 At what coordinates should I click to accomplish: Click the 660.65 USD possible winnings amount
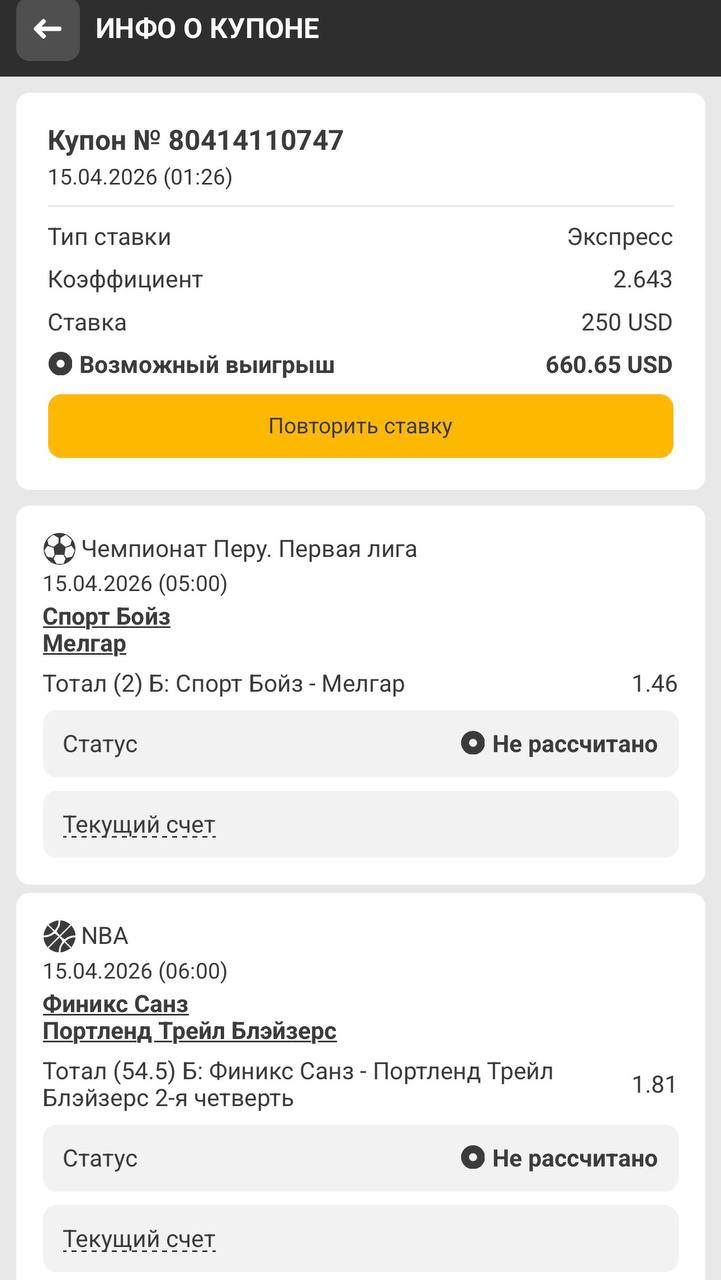[608, 365]
